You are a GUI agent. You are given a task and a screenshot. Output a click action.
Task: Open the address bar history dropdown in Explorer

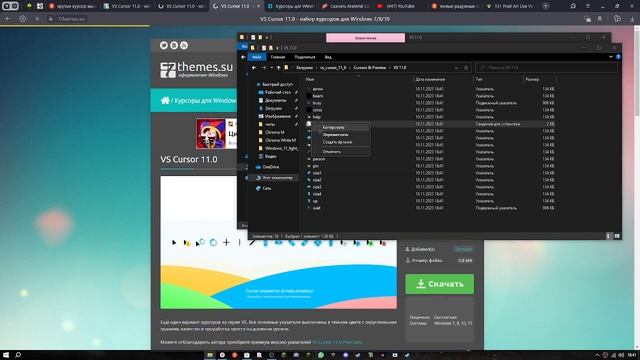tap(456, 68)
